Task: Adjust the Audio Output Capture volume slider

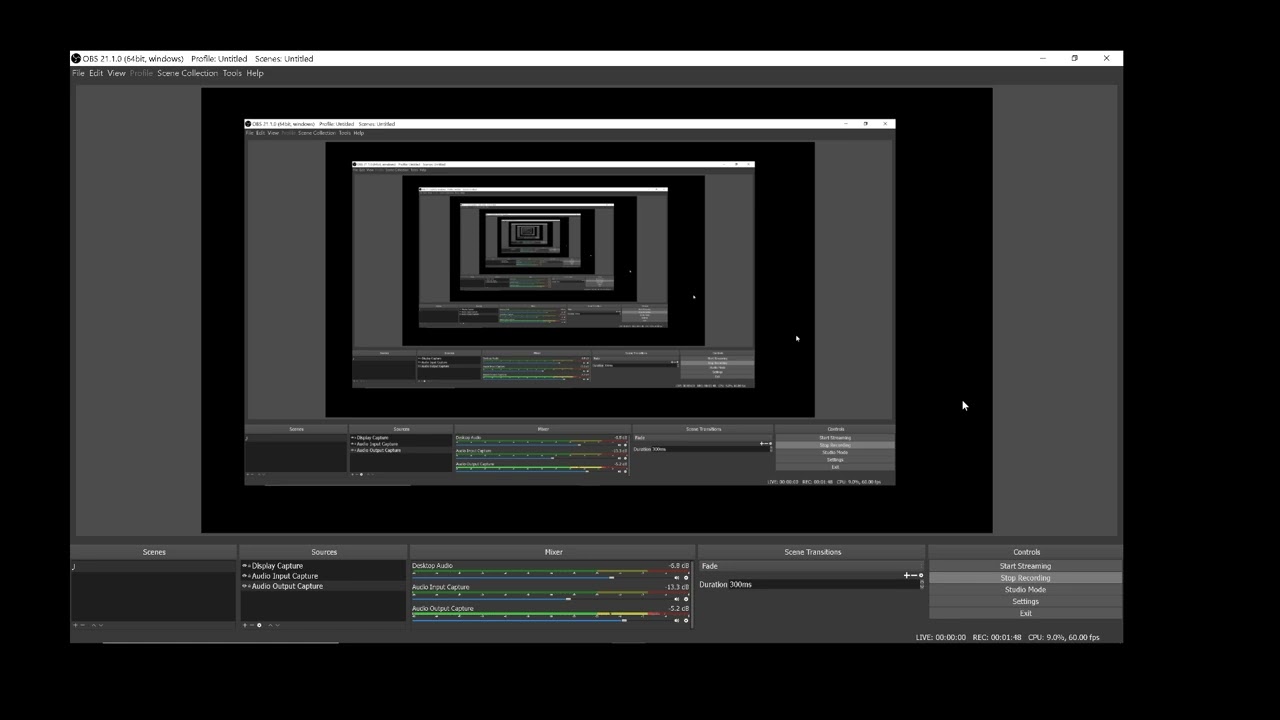Action: click(624, 620)
